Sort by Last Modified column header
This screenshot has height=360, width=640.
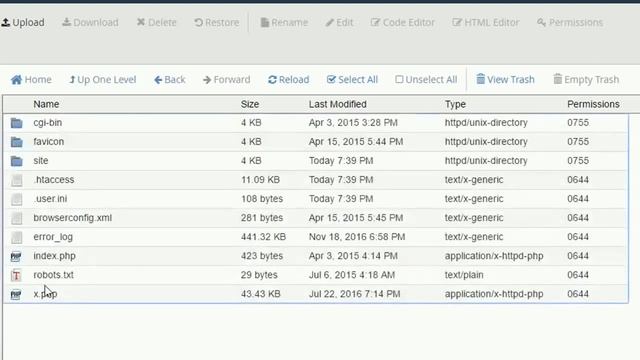[338, 104]
